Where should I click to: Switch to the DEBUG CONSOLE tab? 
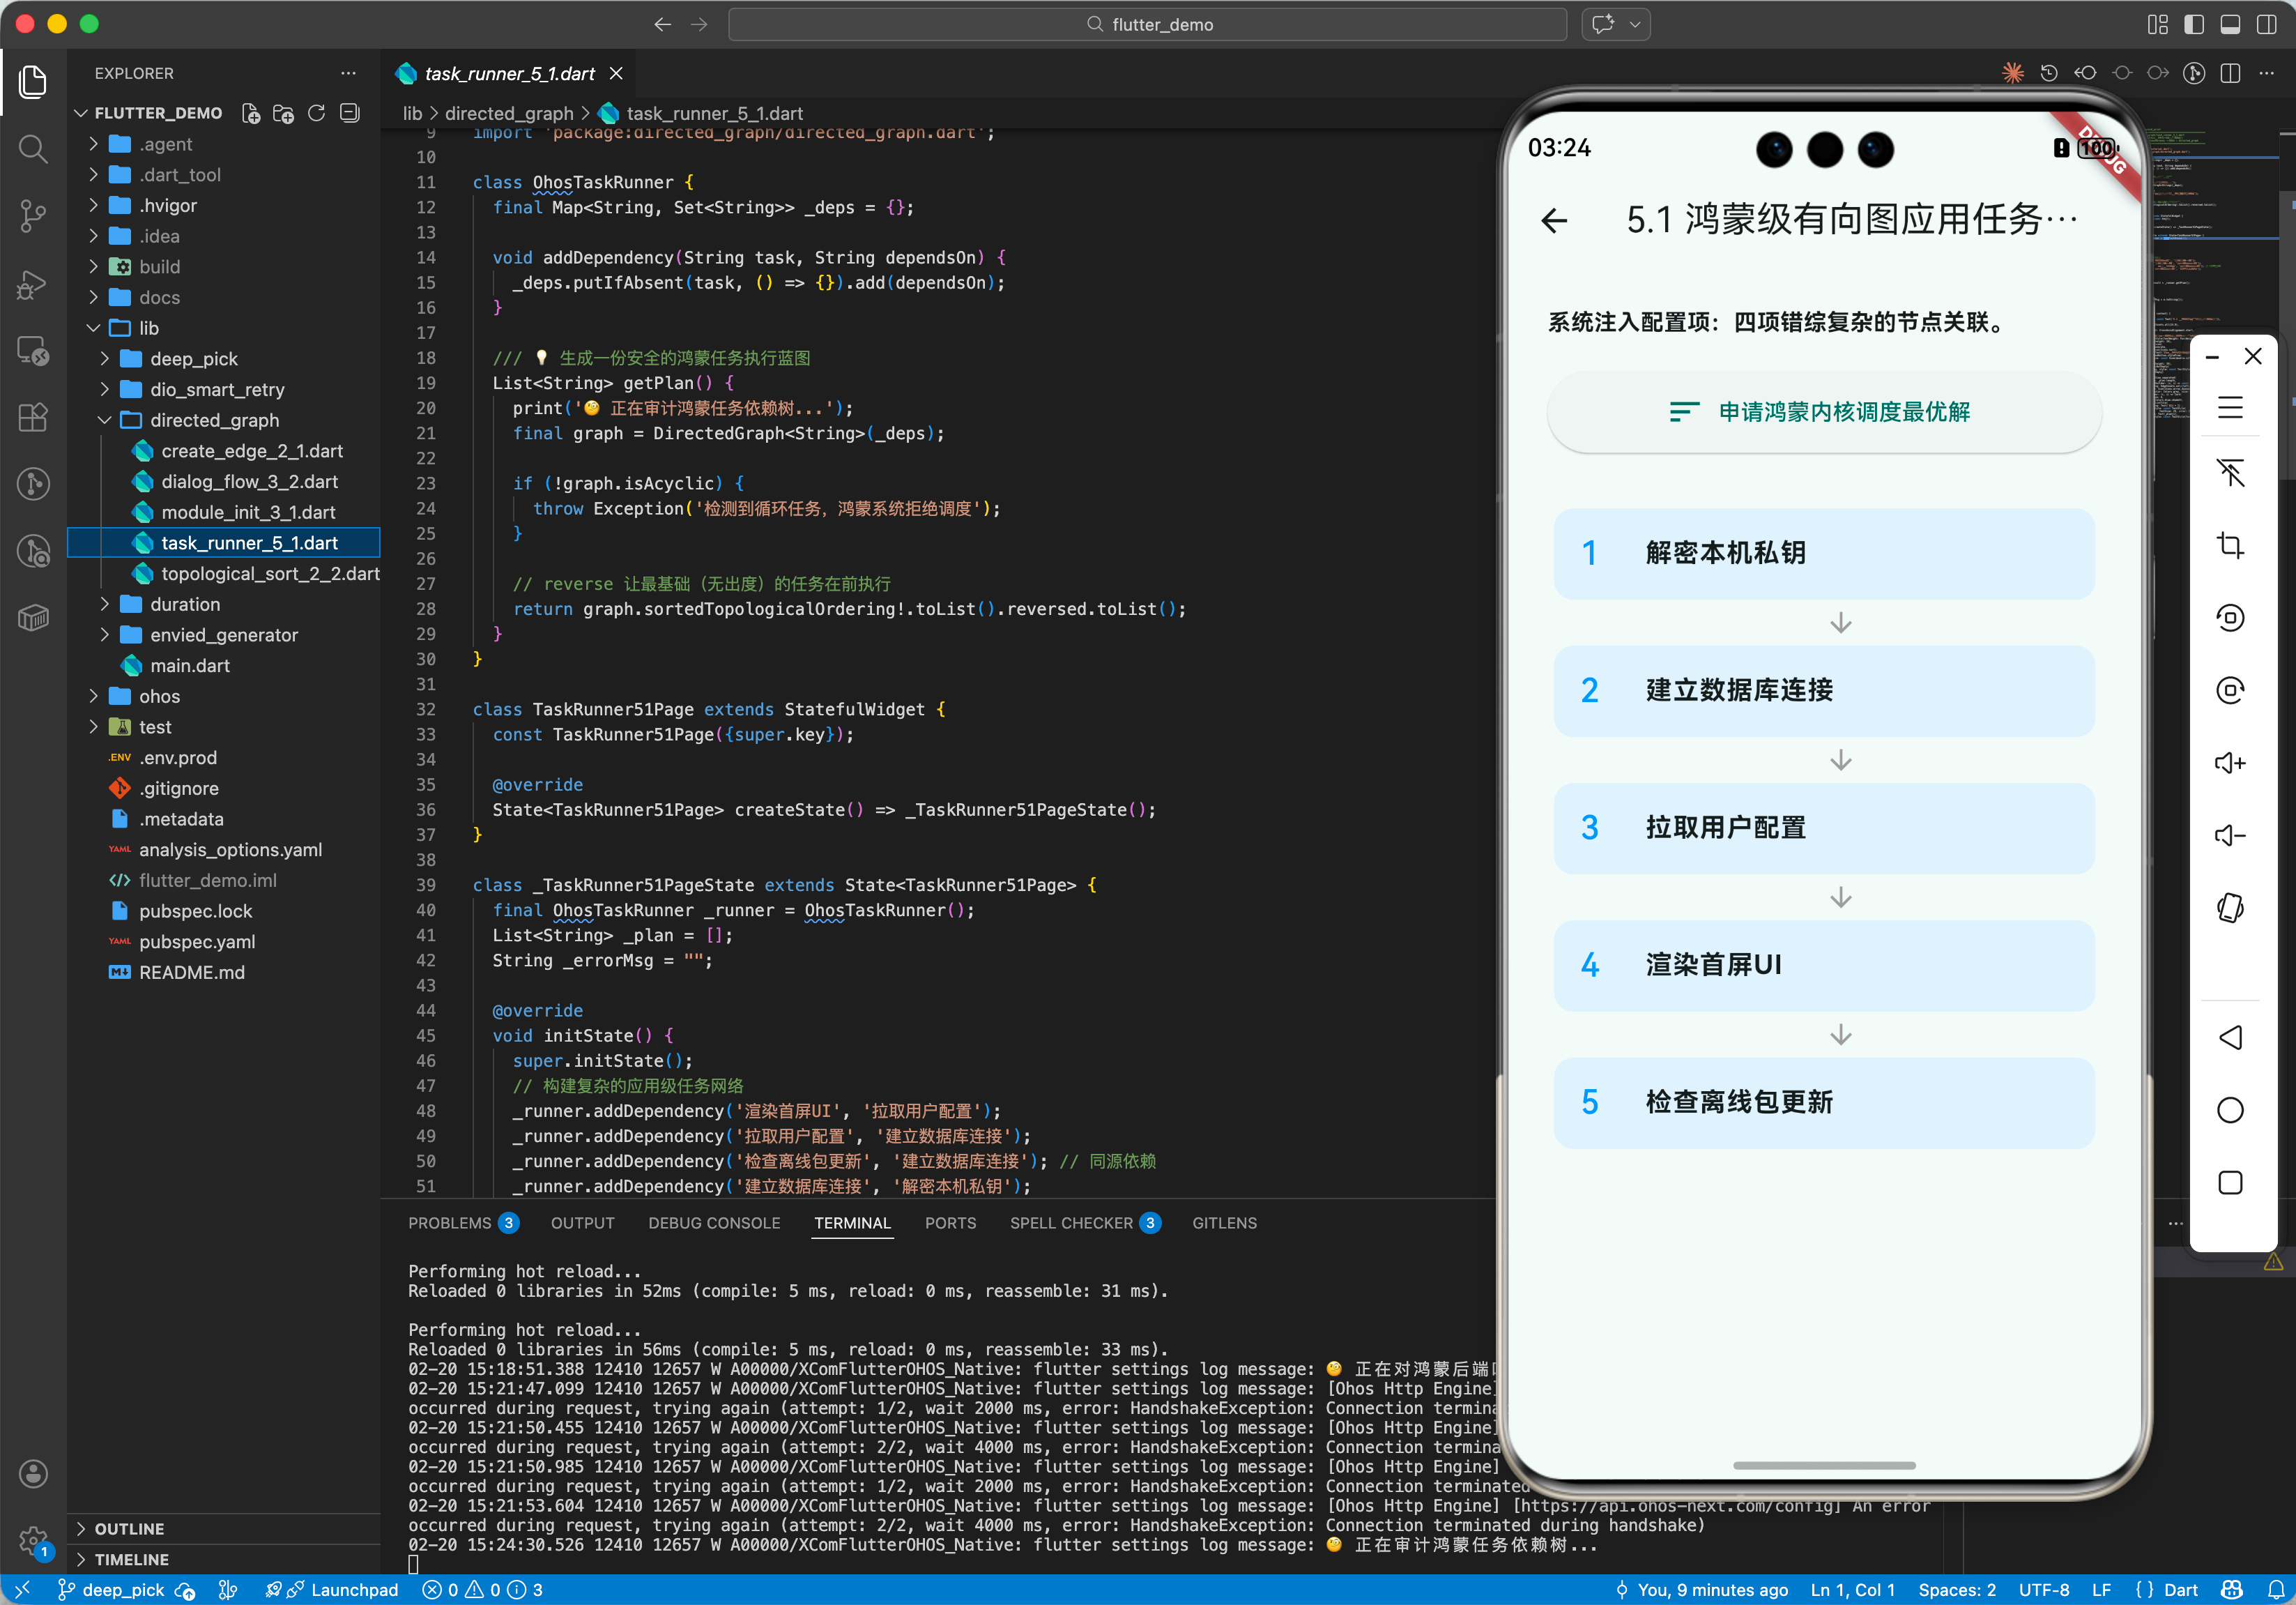[713, 1223]
